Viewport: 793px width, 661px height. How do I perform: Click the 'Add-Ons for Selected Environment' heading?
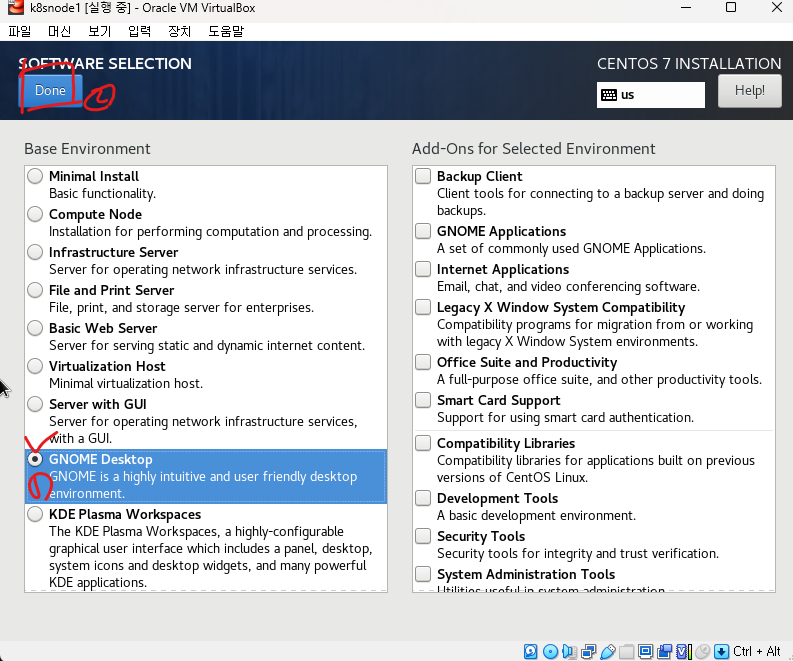(x=534, y=149)
